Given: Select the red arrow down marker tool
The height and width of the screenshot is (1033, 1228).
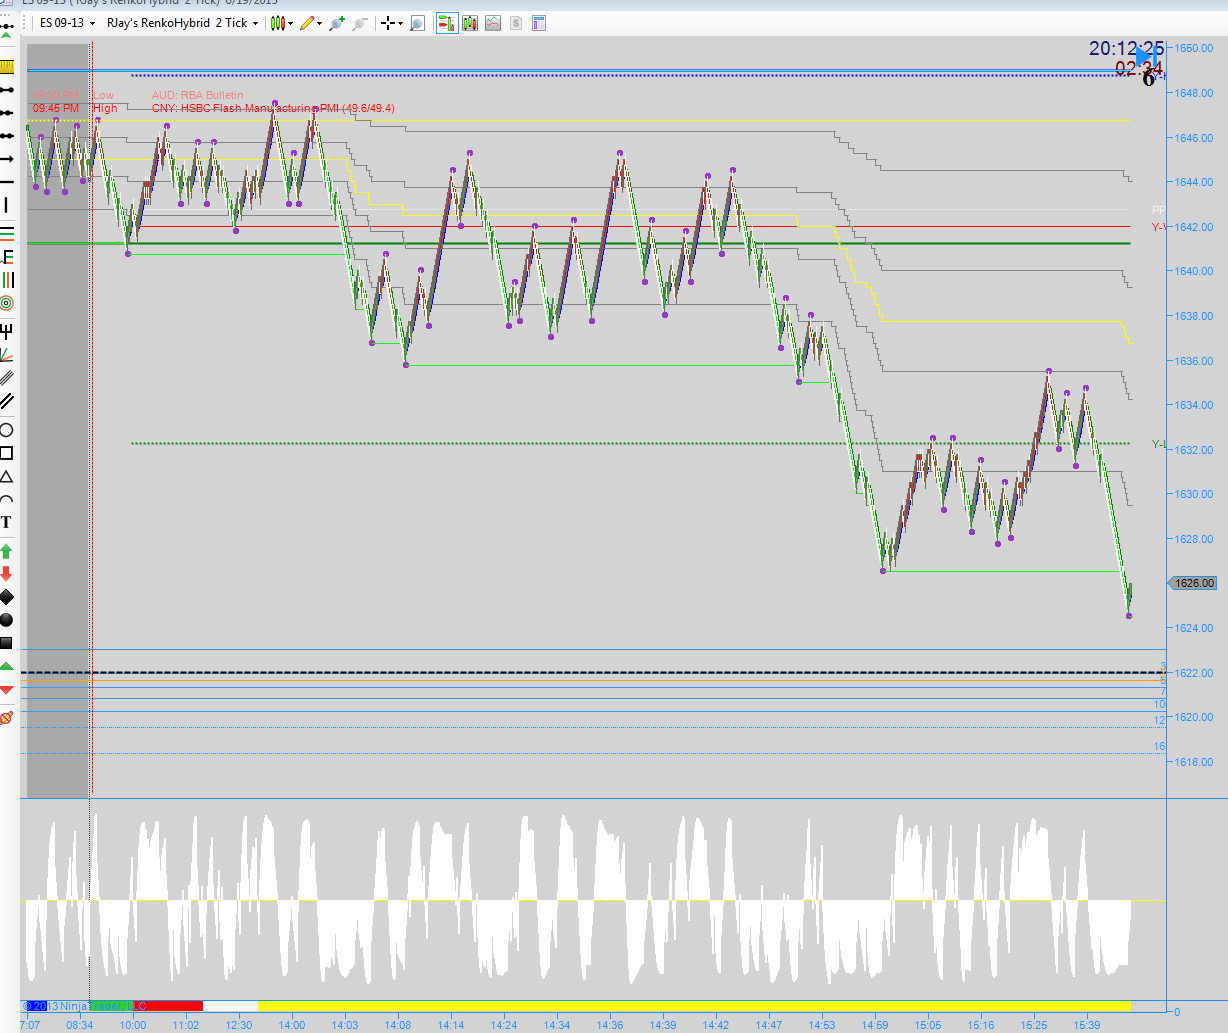Looking at the screenshot, I should click(x=7, y=573).
